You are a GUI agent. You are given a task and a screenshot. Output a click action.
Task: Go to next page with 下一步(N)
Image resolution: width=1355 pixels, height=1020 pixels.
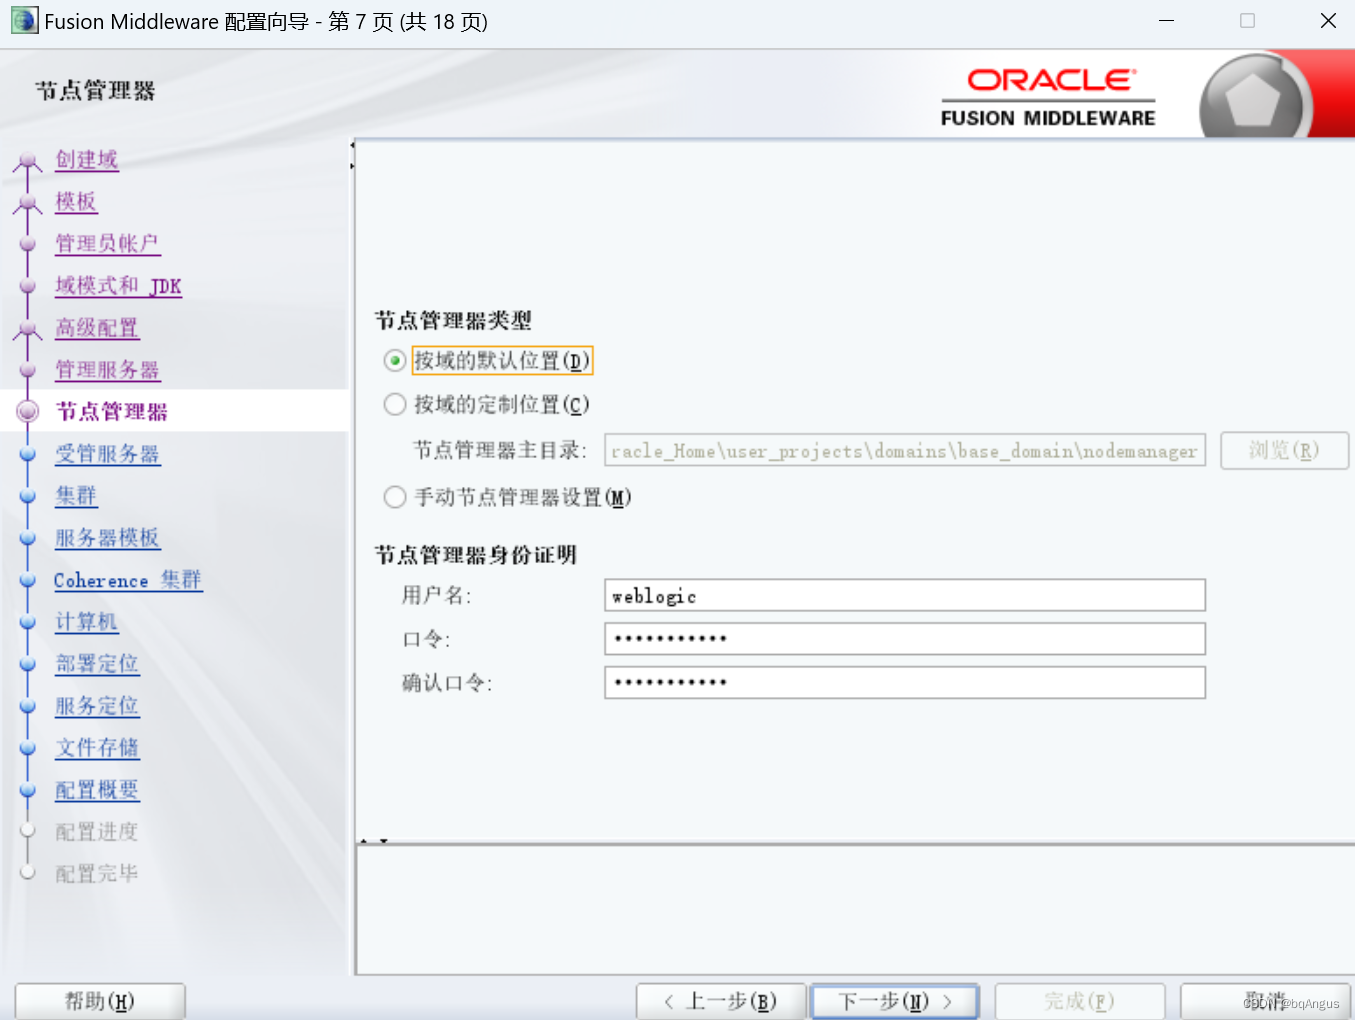[895, 1001]
